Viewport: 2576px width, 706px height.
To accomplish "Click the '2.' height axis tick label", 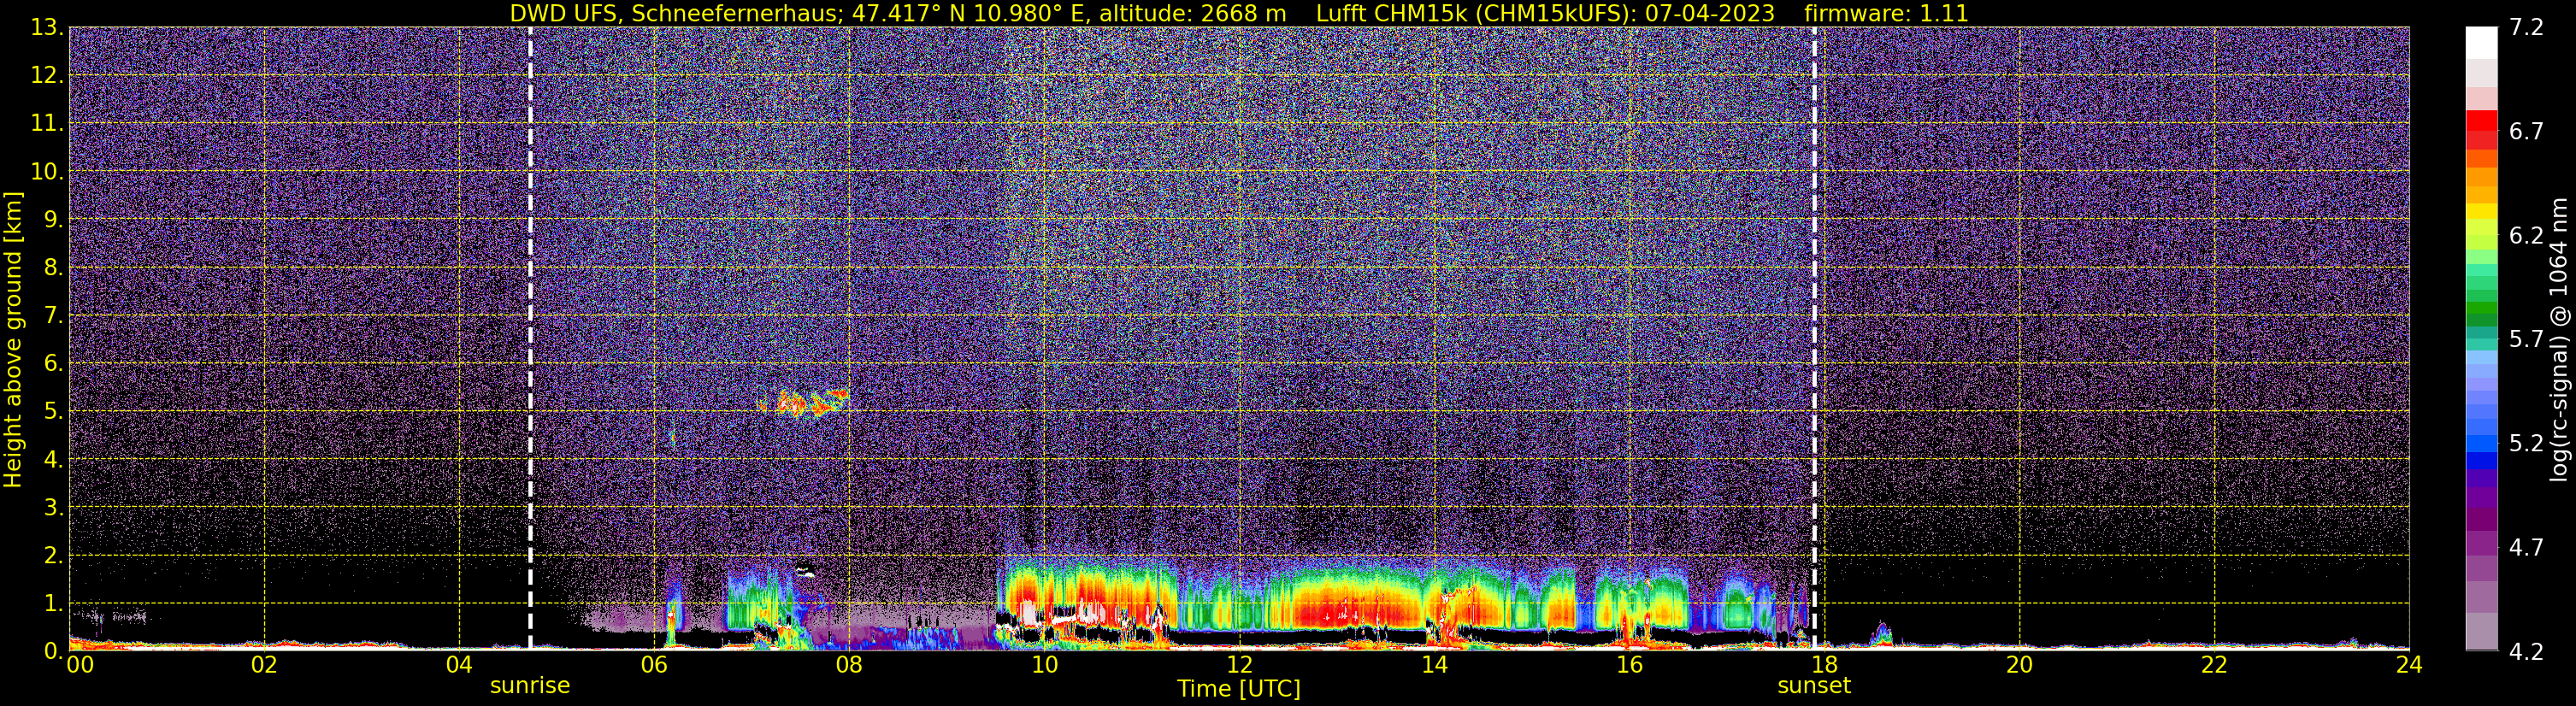I will pyautogui.click(x=53, y=555).
